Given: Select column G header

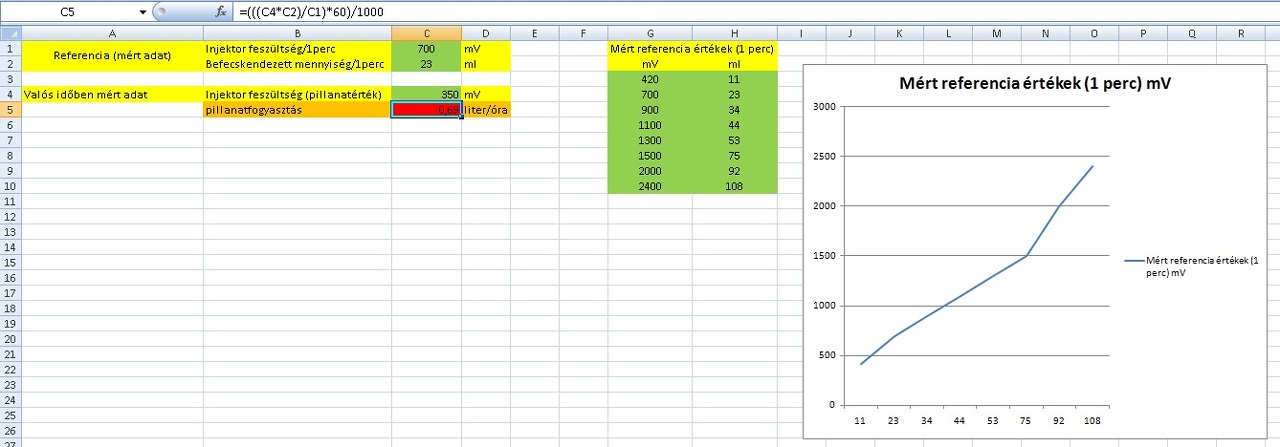Looking at the screenshot, I should tap(650, 33).
